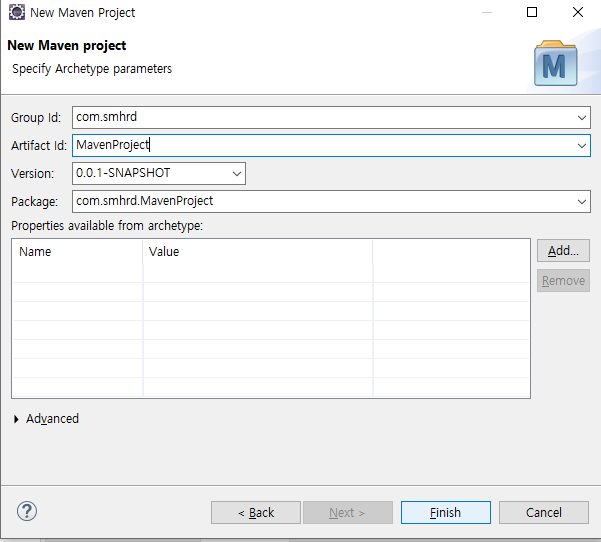Viewport: 601px width, 542px height.
Task: Maximize the New Maven Project dialog
Action: click(x=532, y=12)
